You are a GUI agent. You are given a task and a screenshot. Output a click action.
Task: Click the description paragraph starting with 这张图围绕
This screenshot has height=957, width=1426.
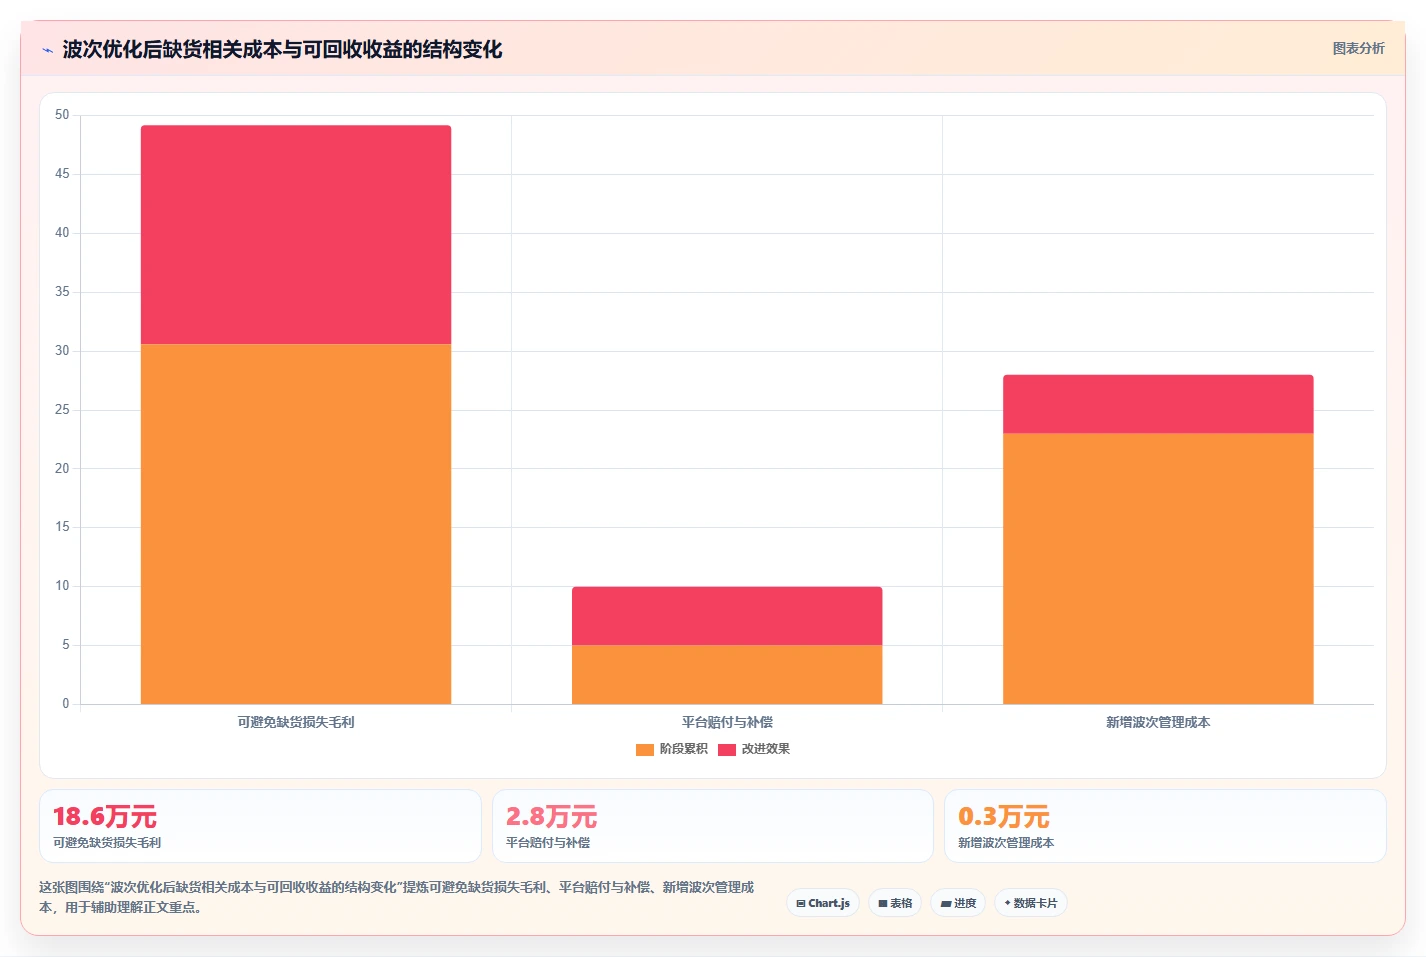pyautogui.click(x=397, y=897)
